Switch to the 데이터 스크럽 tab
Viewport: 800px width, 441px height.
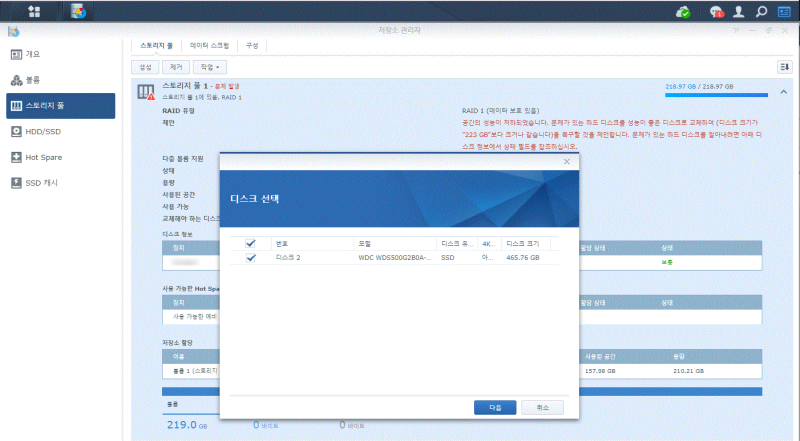pyautogui.click(x=210, y=45)
